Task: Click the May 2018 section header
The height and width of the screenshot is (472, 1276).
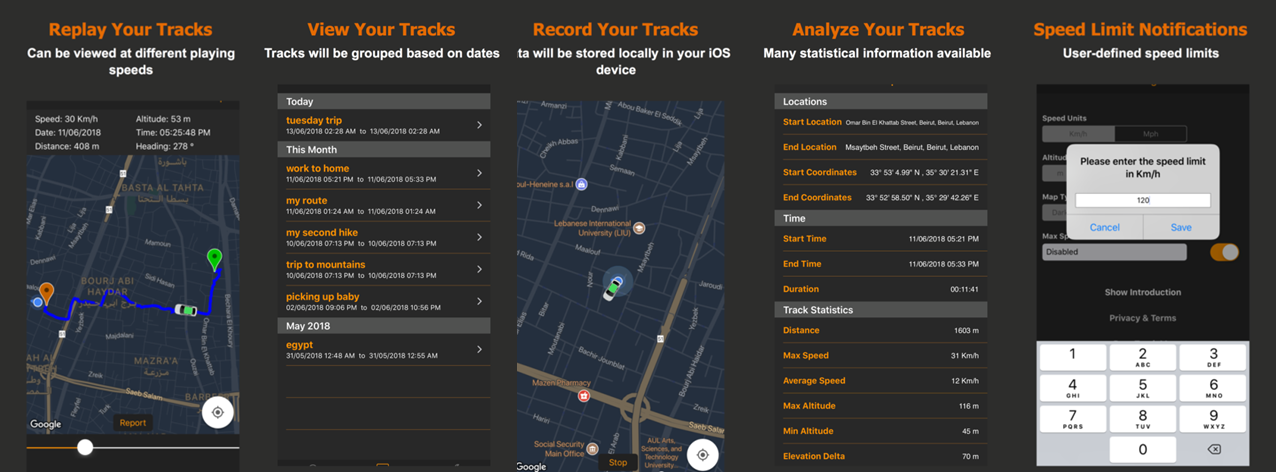Action: 384,325
